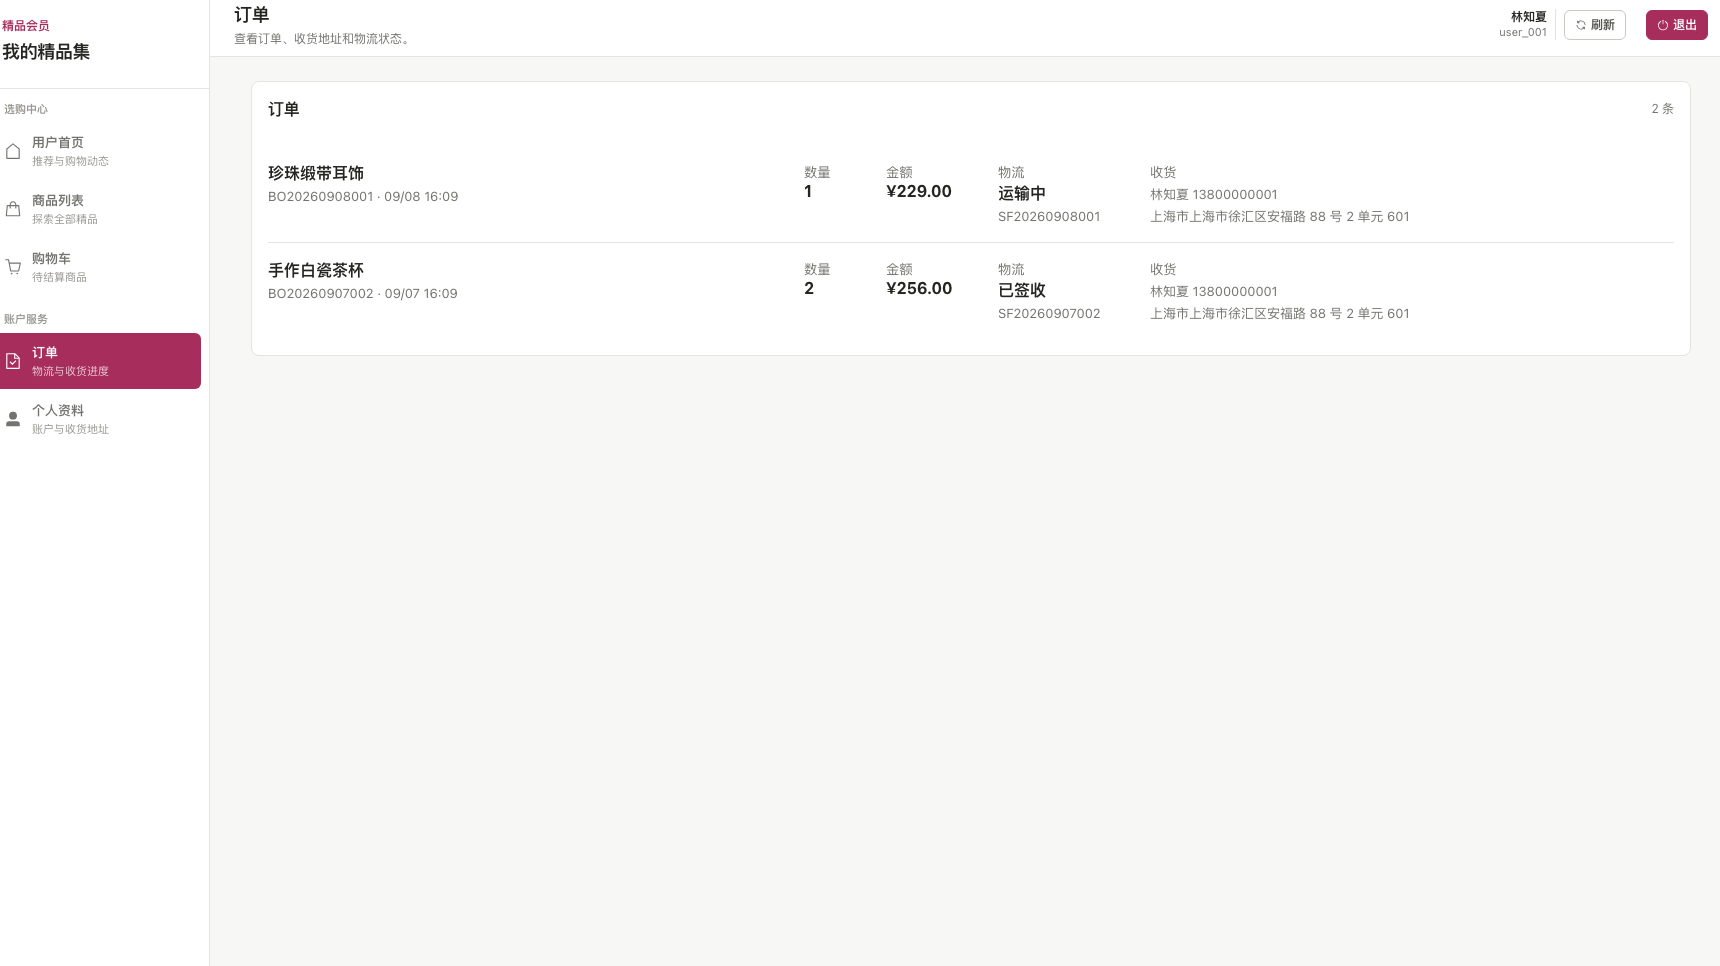Select the 订单 sidebar entry
The width and height of the screenshot is (1720, 966).
click(100, 361)
